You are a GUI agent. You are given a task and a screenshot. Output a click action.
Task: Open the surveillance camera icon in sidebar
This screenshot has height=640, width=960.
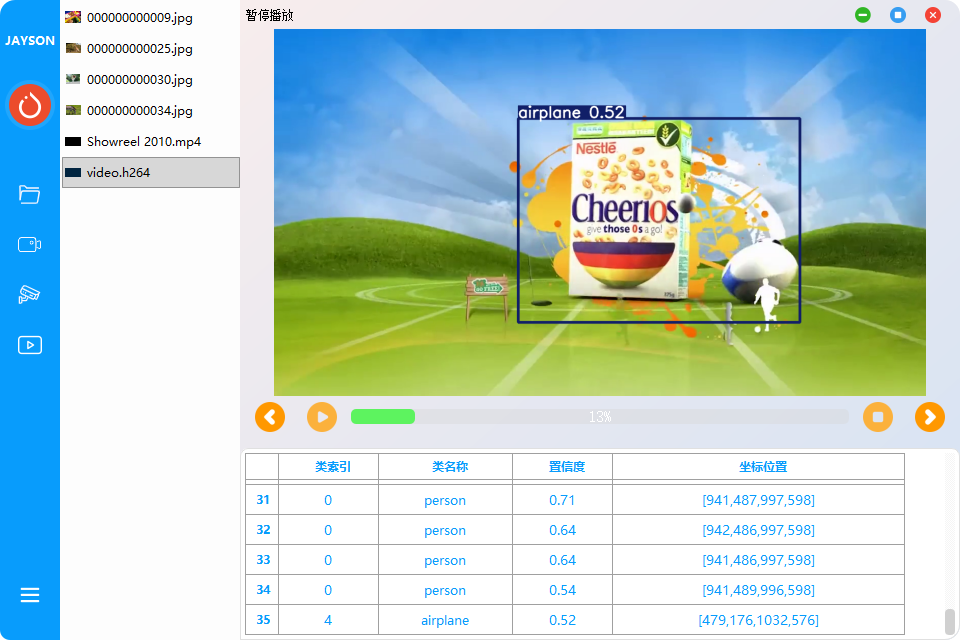tap(29, 295)
